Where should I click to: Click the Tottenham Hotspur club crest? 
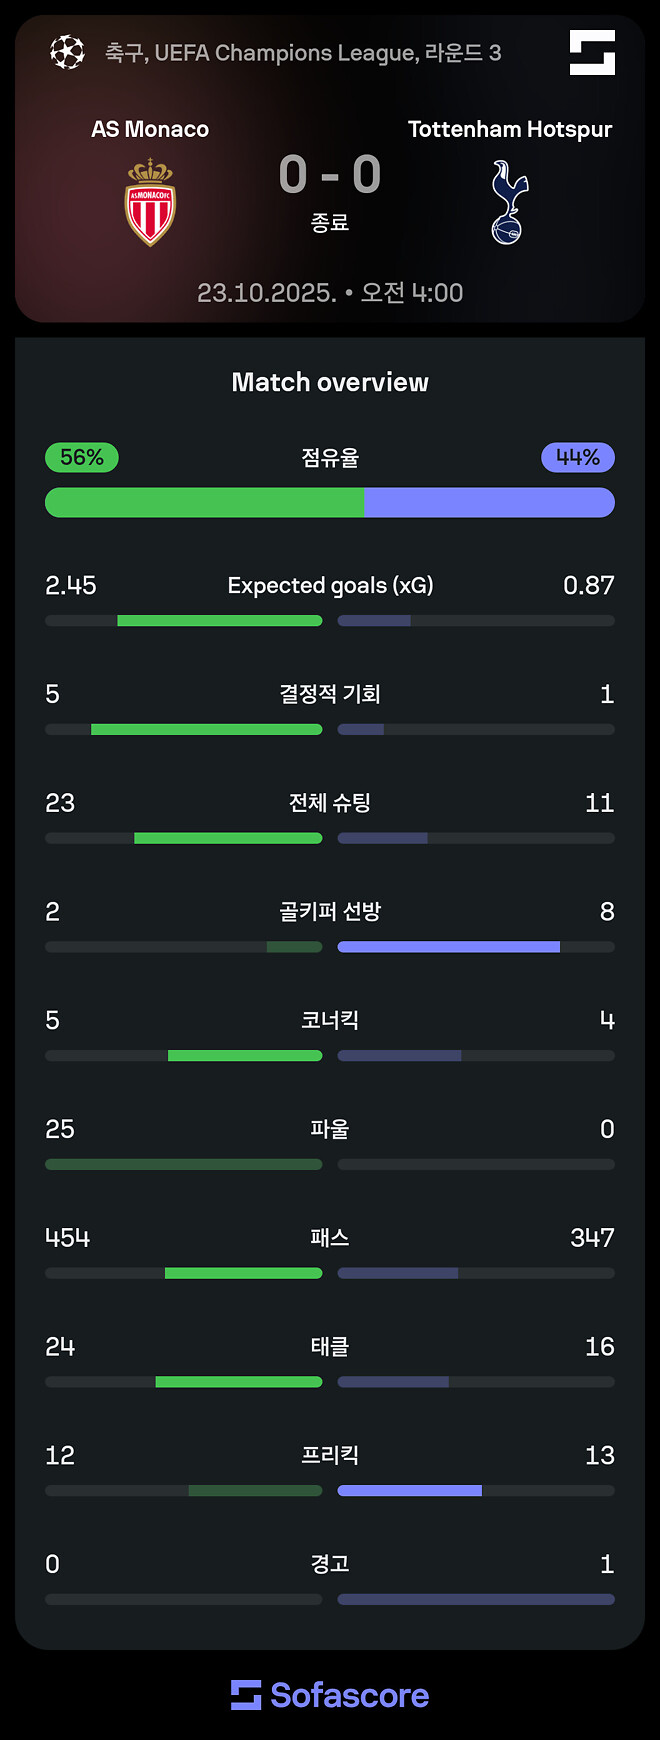point(509,203)
